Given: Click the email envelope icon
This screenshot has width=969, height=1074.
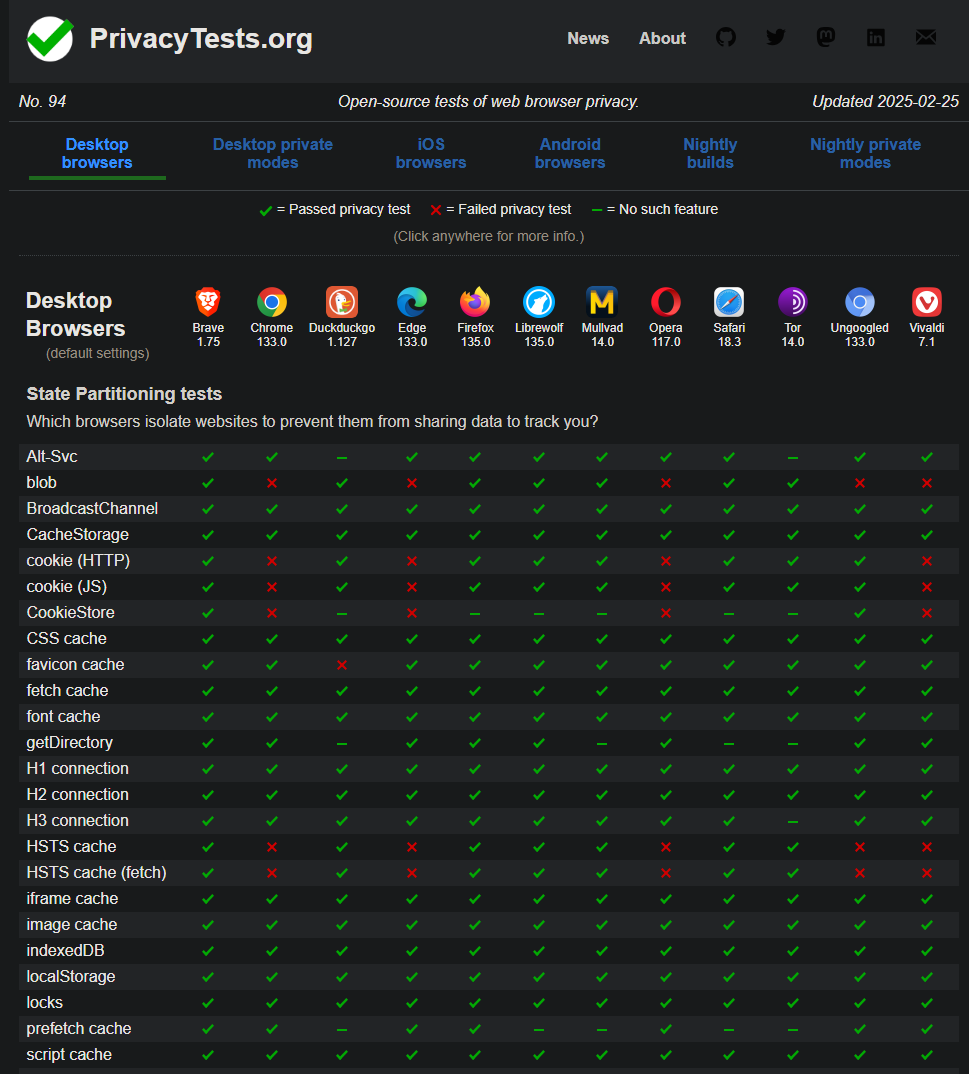Looking at the screenshot, I should [x=925, y=37].
